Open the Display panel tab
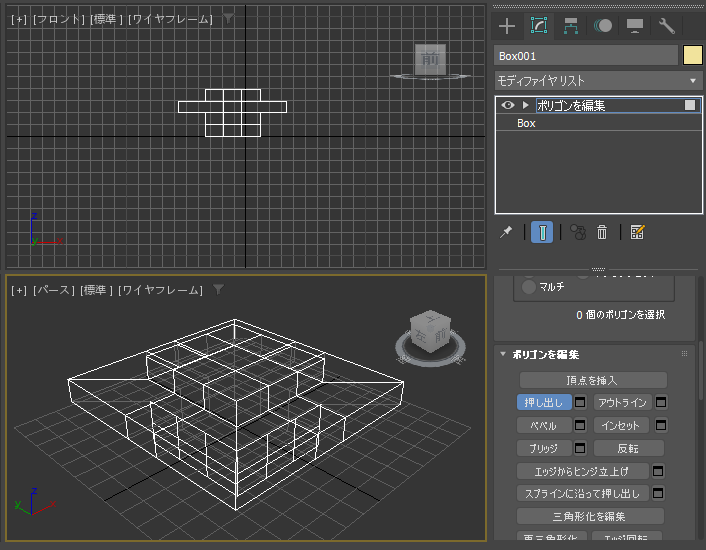 tap(635, 26)
